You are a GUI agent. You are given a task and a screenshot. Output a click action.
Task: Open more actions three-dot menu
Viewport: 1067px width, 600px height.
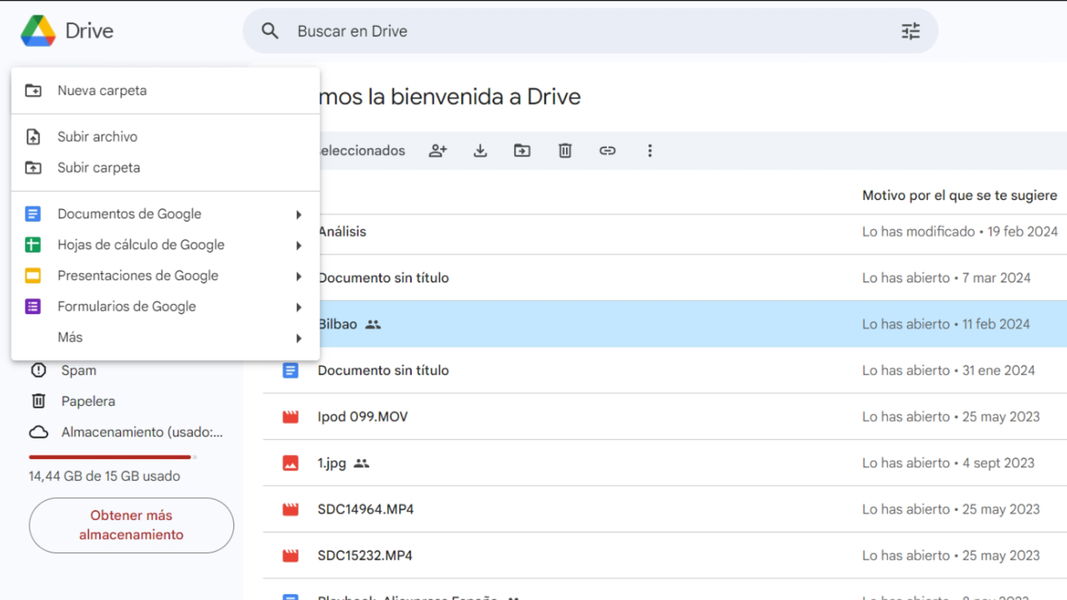pos(650,150)
